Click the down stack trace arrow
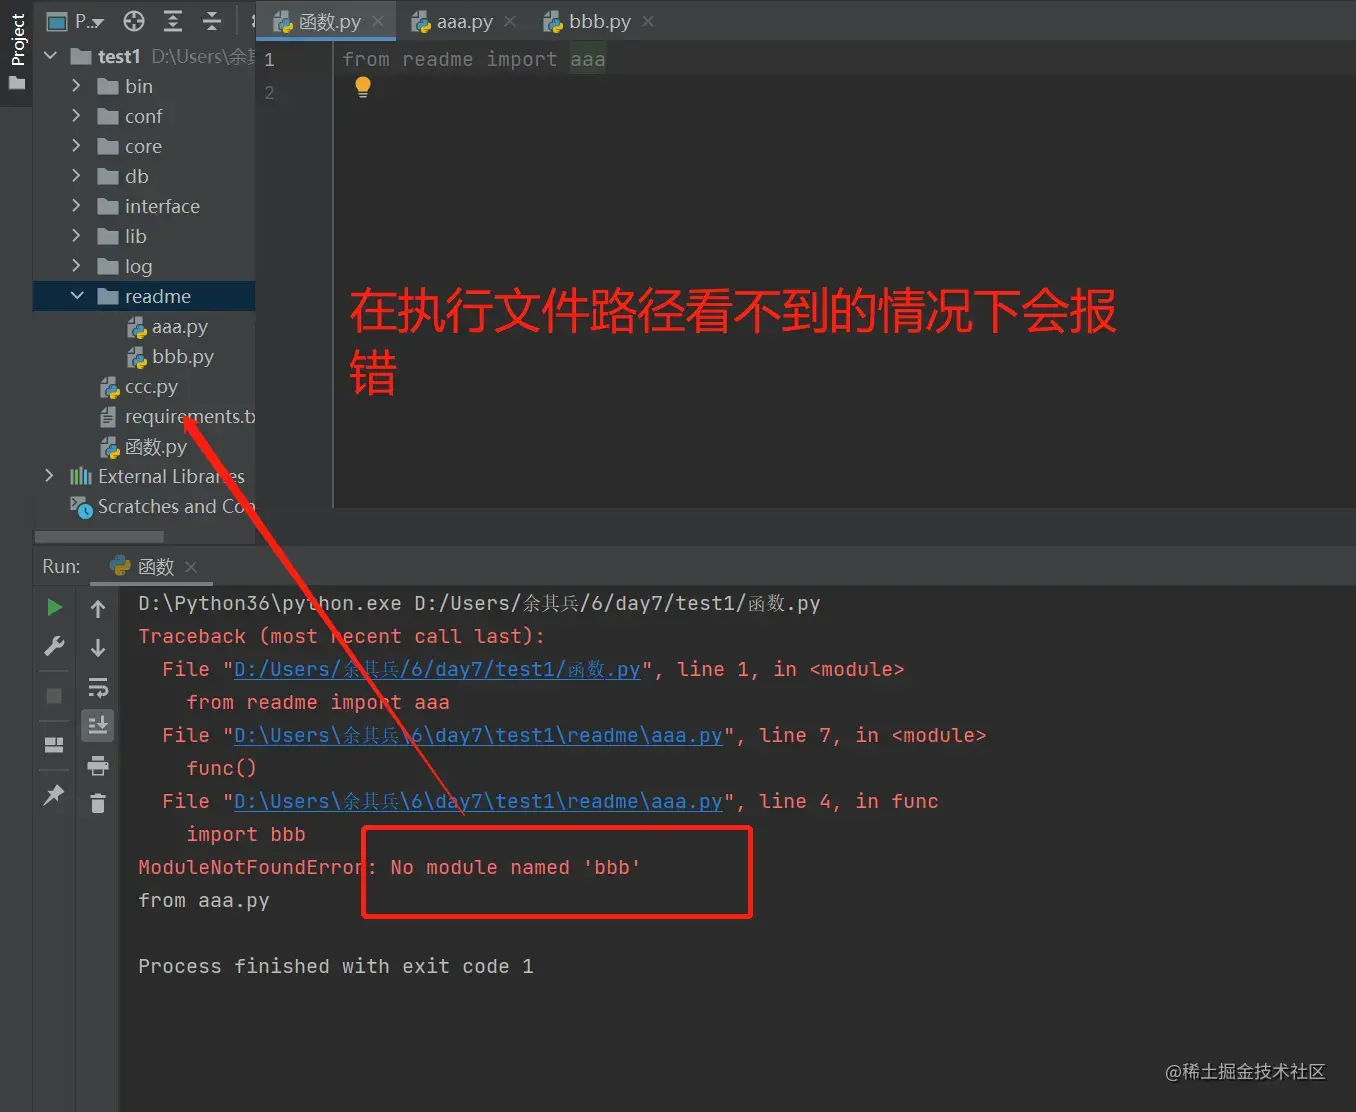Screen dimensions: 1356x1112 click(98, 647)
